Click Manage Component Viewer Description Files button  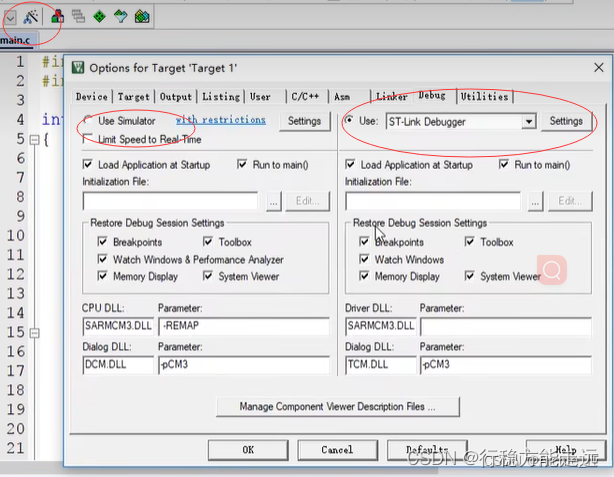[338, 407]
